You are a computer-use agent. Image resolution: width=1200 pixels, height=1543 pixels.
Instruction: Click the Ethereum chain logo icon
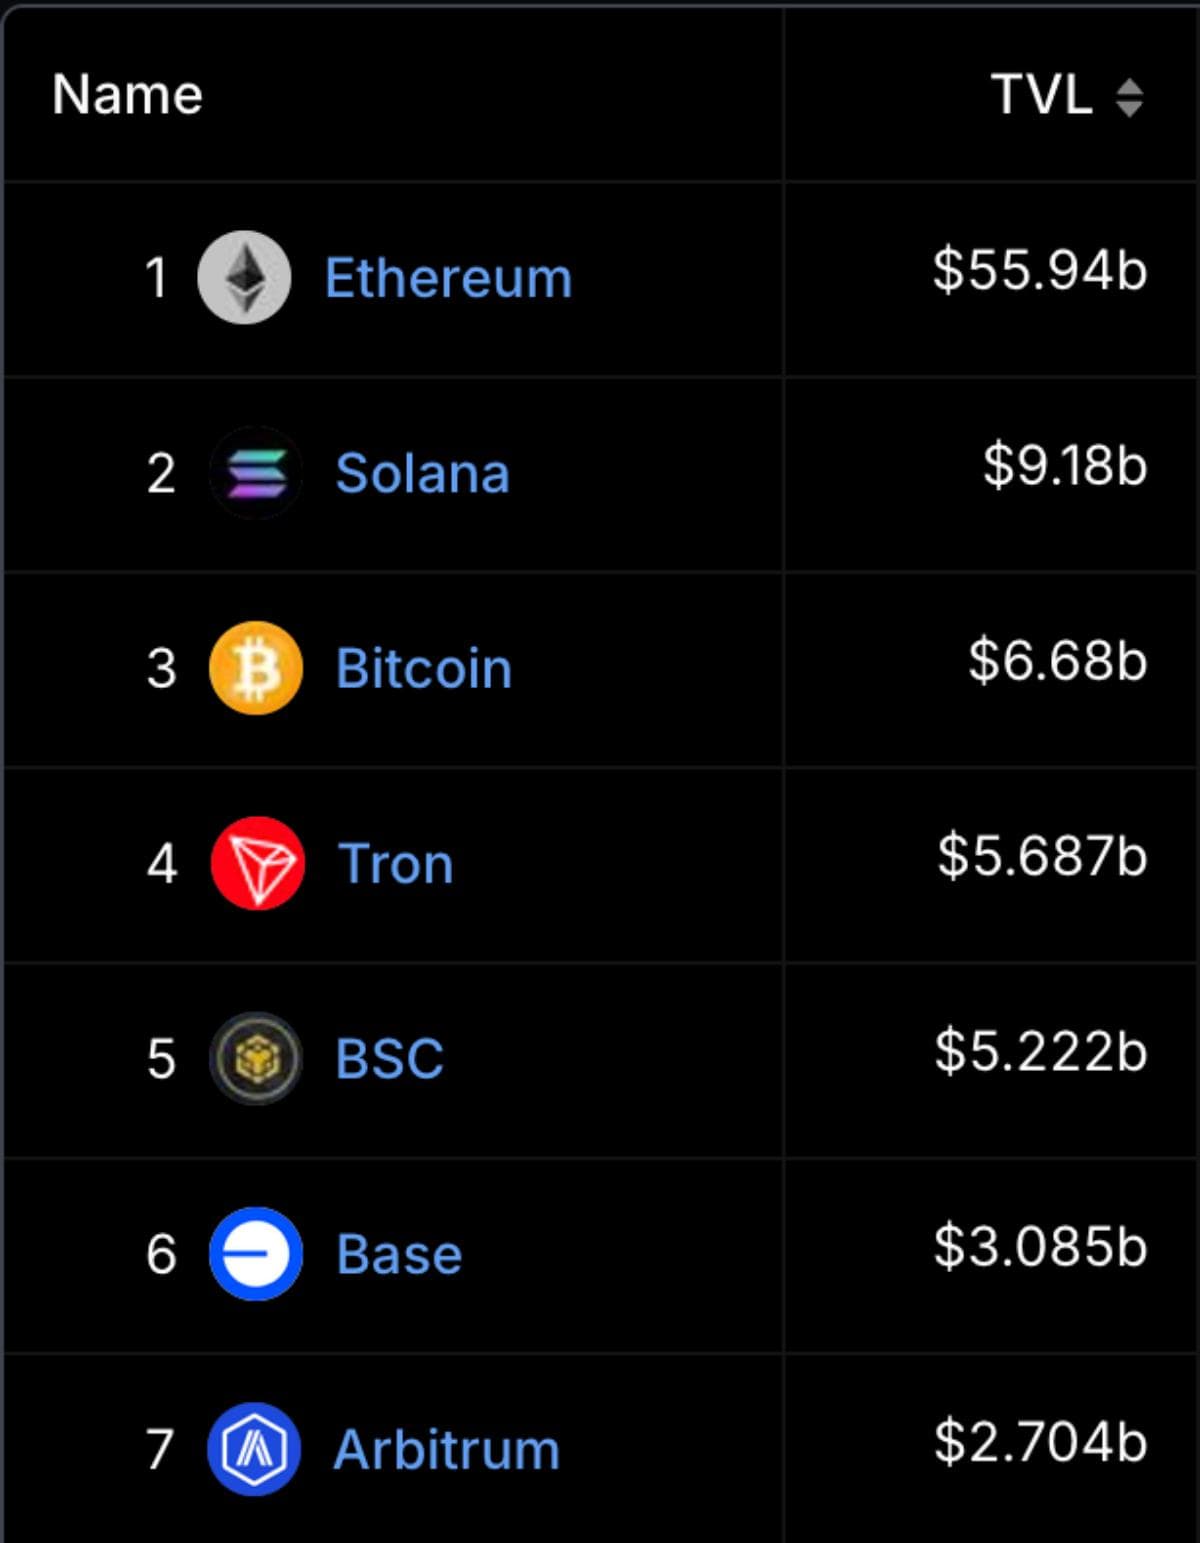click(244, 277)
